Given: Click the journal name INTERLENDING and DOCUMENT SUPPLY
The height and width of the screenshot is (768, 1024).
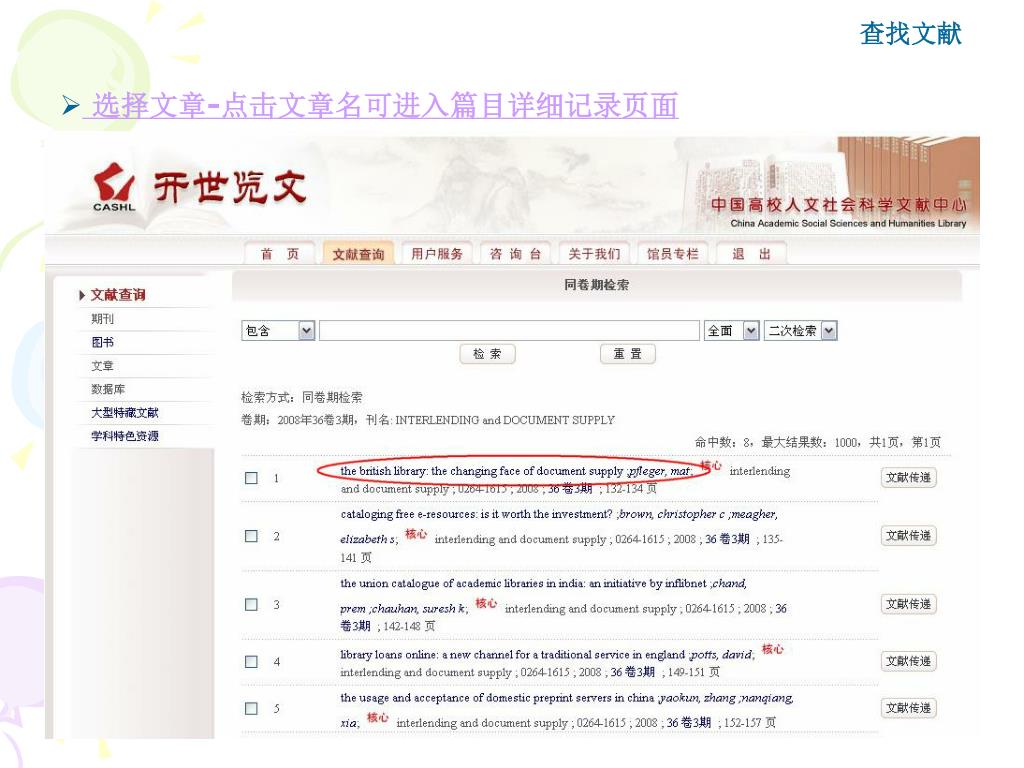Looking at the screenshot, I should pos(505,420).
